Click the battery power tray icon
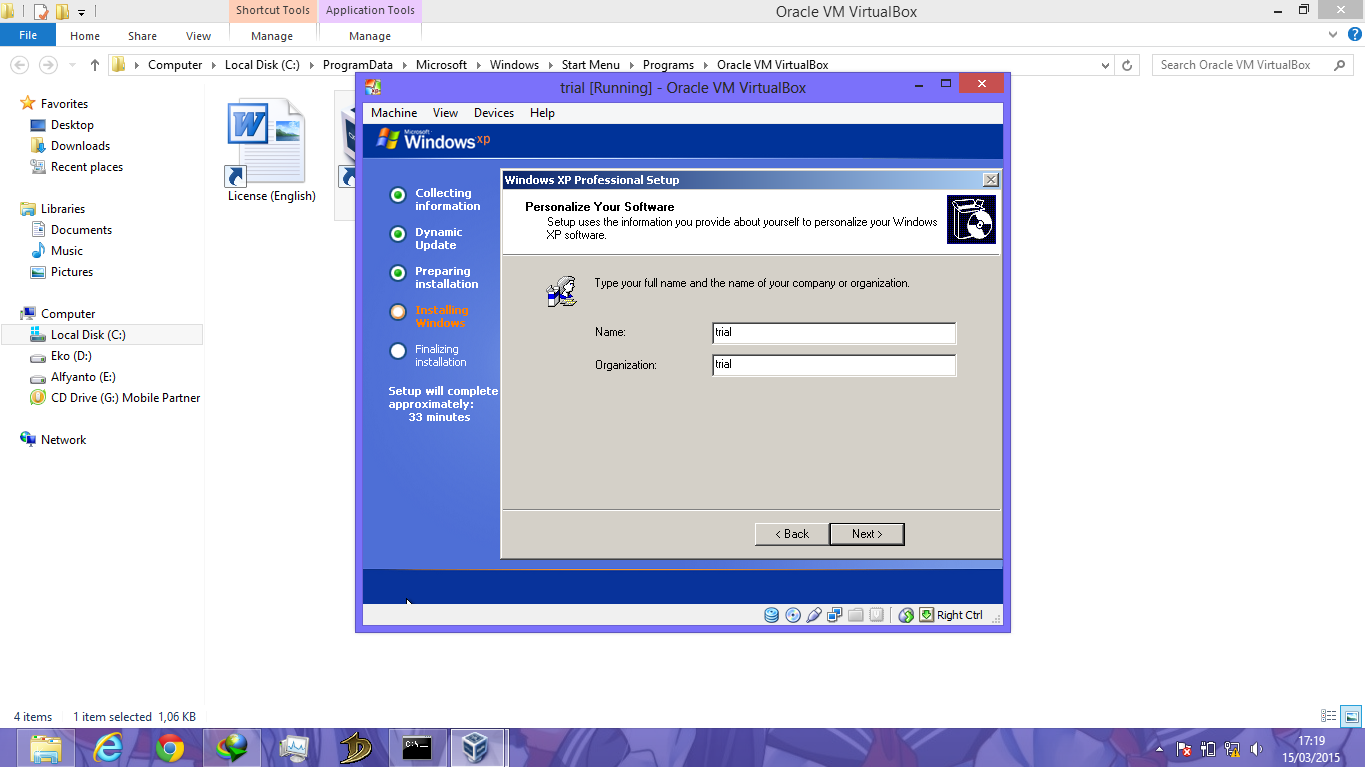The height and width of the screenshot is (767, 1365). 1208,749
